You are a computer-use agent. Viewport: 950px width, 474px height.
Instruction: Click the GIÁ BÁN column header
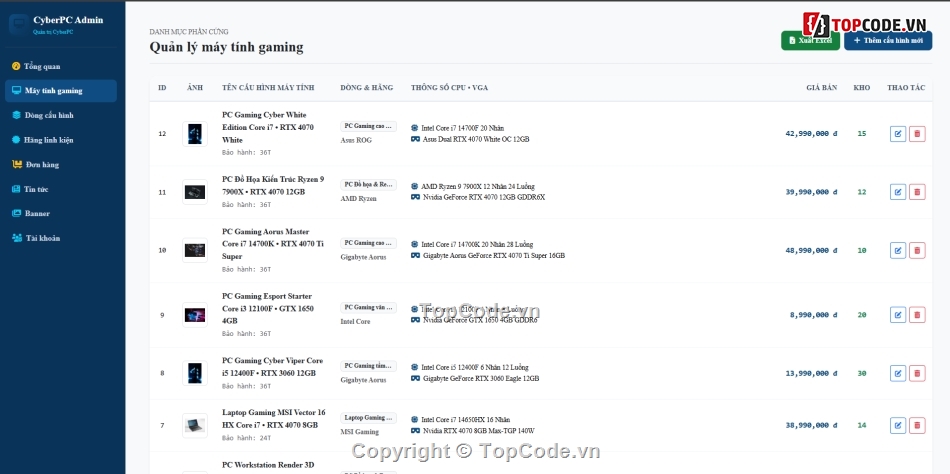[822, 88]
